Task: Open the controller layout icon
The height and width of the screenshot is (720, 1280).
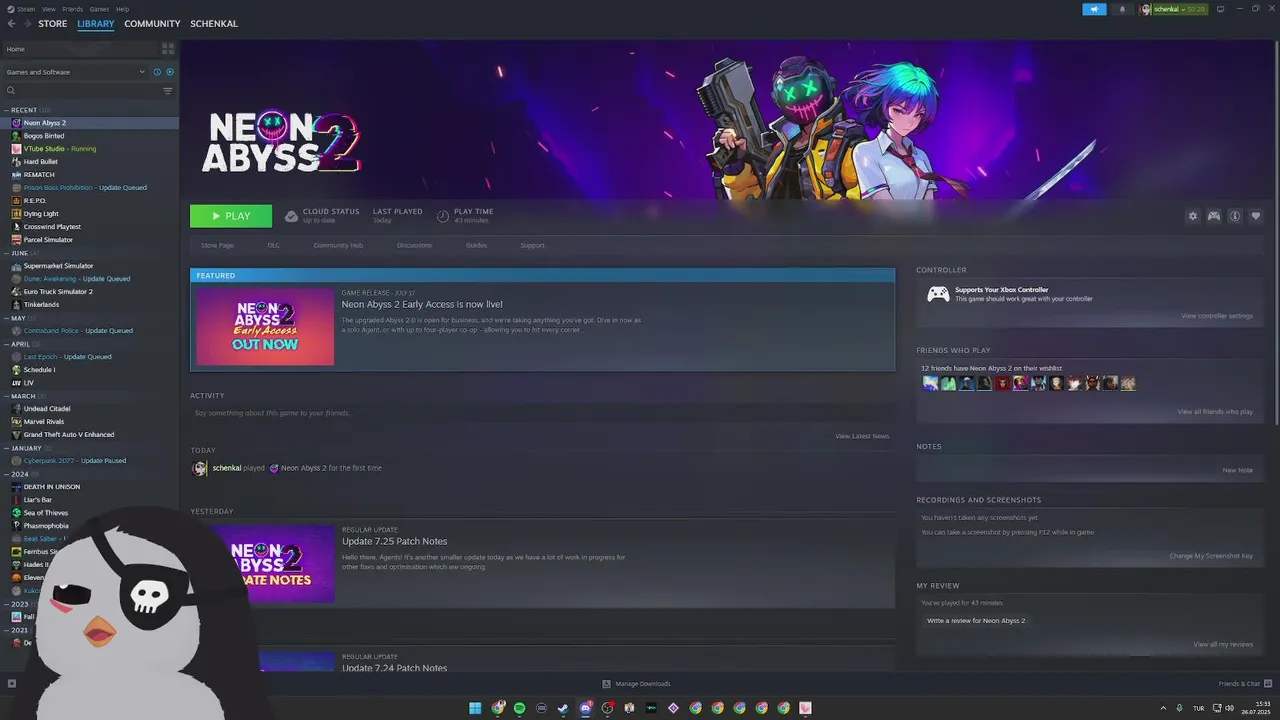Action: pyautogui.click(x=1214, y=216)
